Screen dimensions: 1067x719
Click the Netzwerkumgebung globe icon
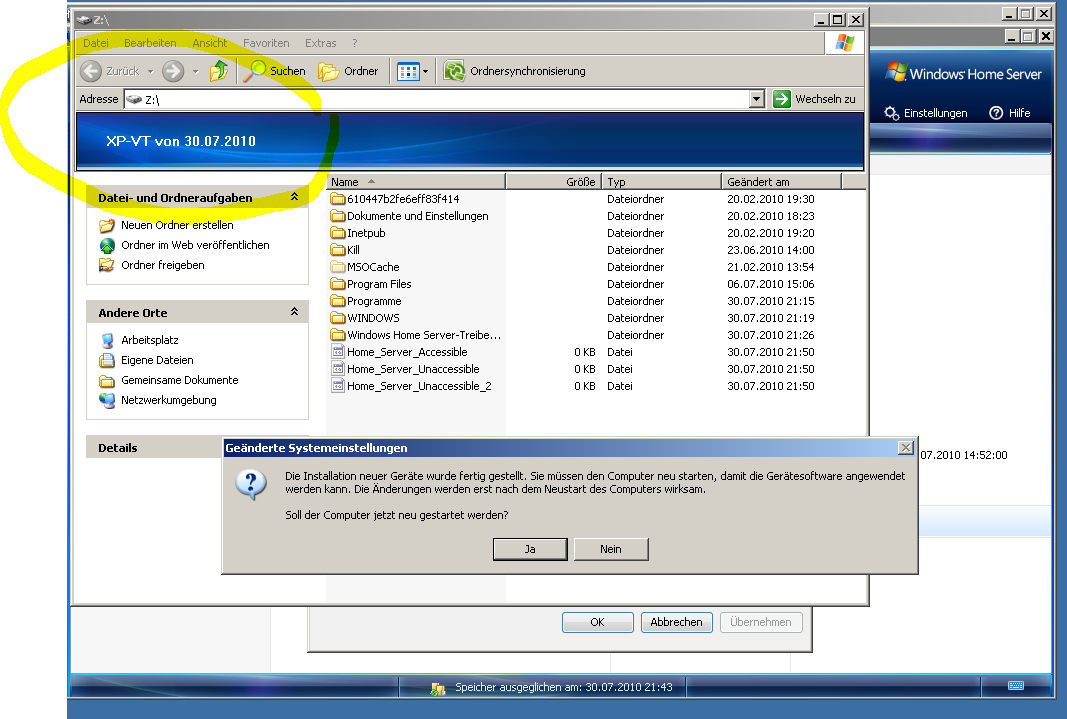tap(107, 401)
